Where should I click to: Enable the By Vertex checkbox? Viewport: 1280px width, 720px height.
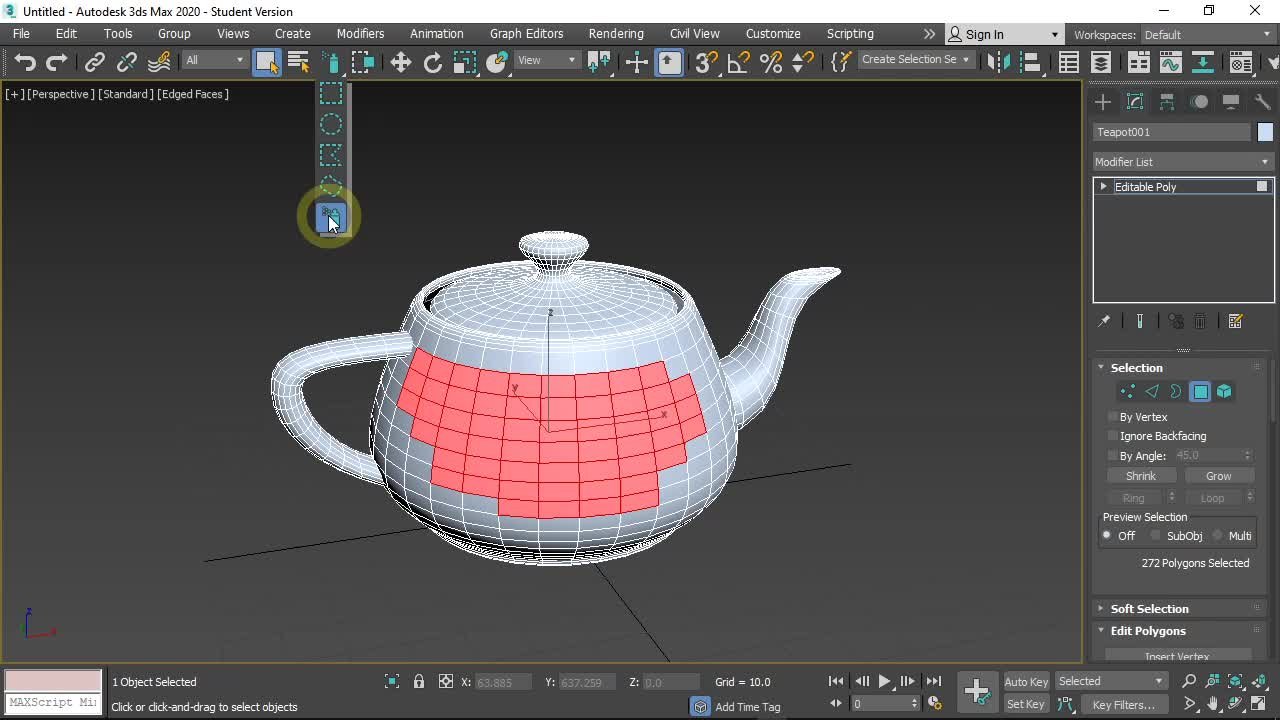[1113, 417]
